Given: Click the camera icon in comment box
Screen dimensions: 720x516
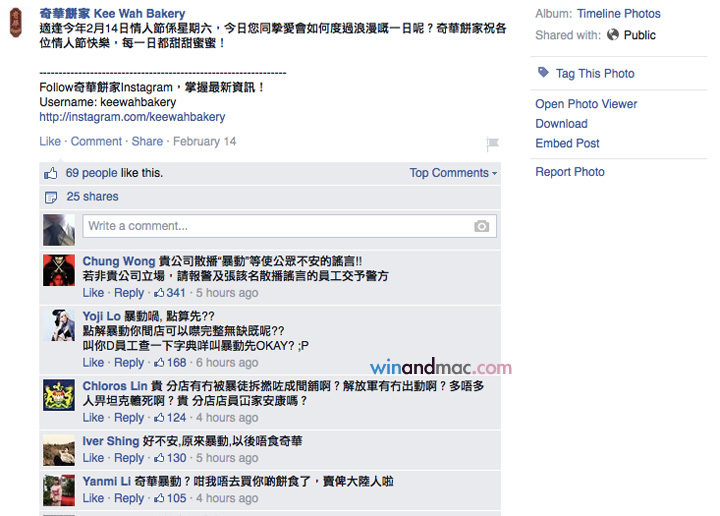Looking at the screenshot, I should (x=481, y=226).
